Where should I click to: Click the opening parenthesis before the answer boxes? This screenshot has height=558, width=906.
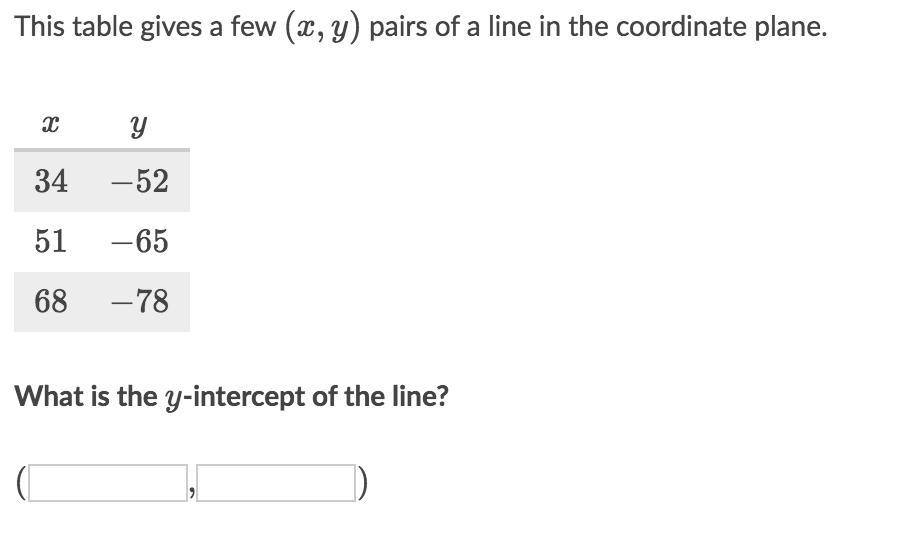(21, 483)
